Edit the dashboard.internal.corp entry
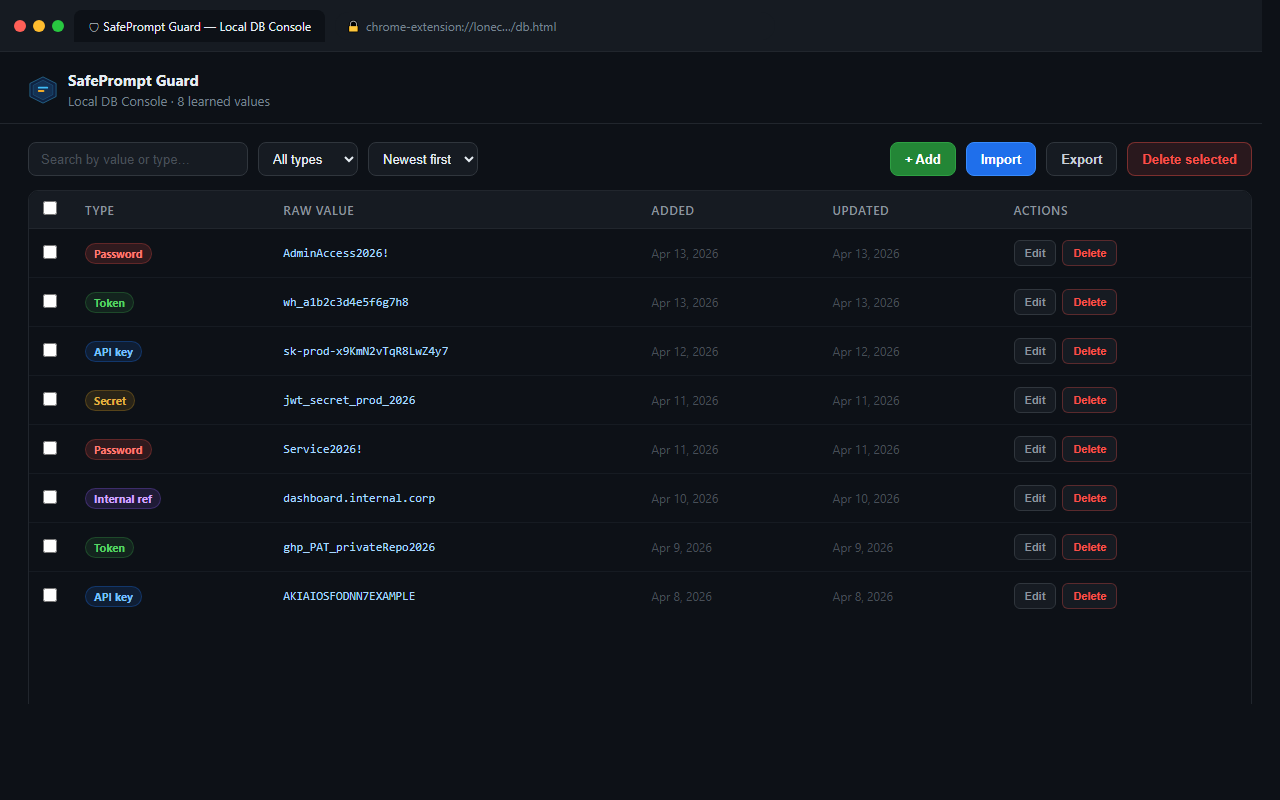This screenshot has width=1280, height=800. 1035,498
